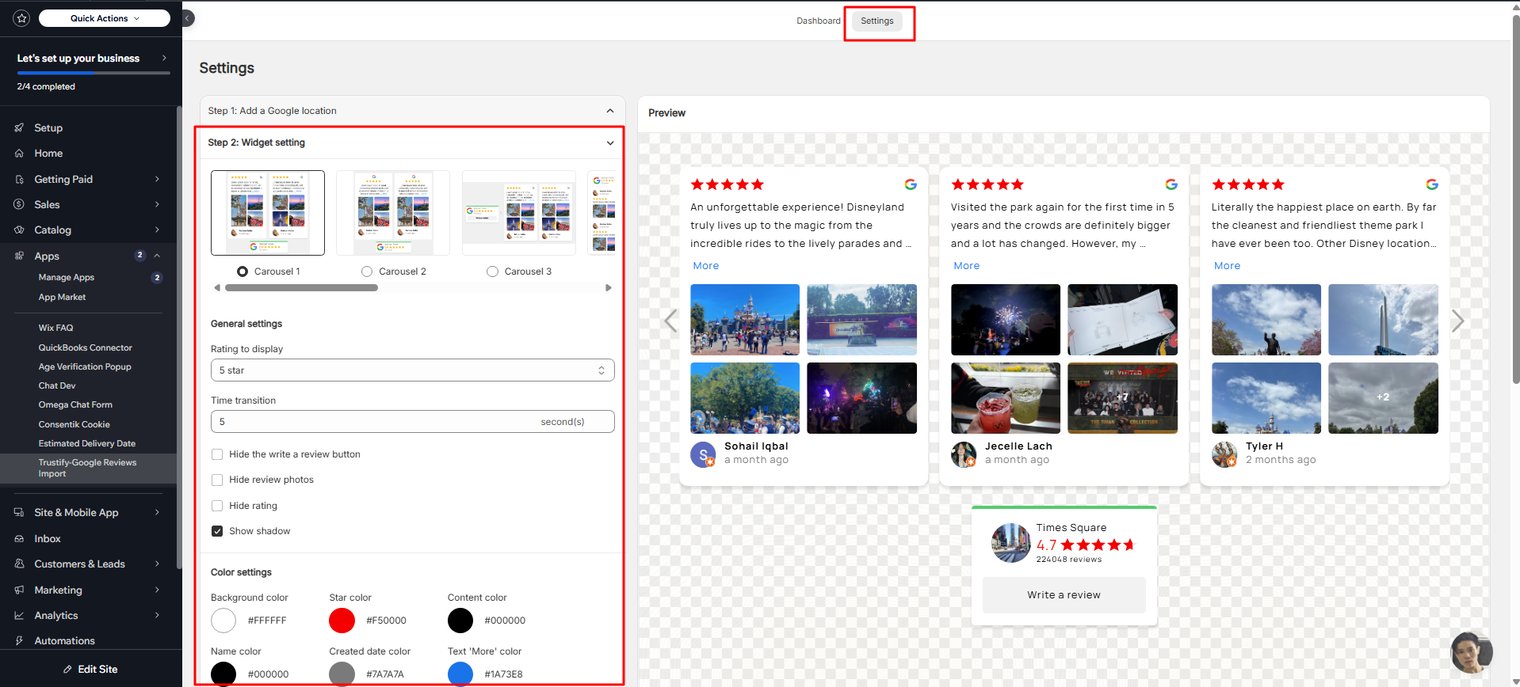
Task: Open the support chat avatar bubble
Action: pos(1471,651)
